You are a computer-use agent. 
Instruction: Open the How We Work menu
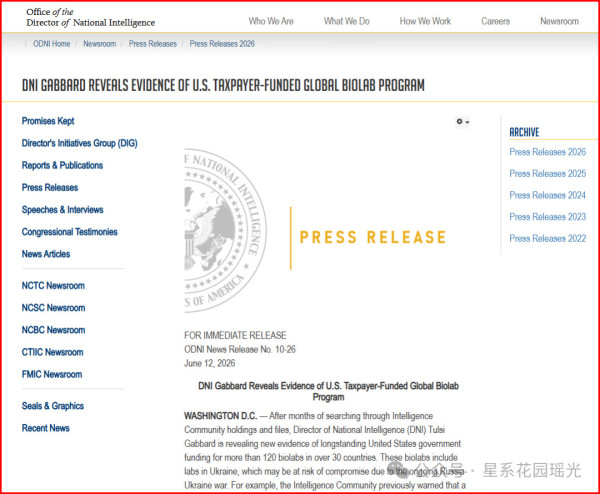click(x=425, y=21)
